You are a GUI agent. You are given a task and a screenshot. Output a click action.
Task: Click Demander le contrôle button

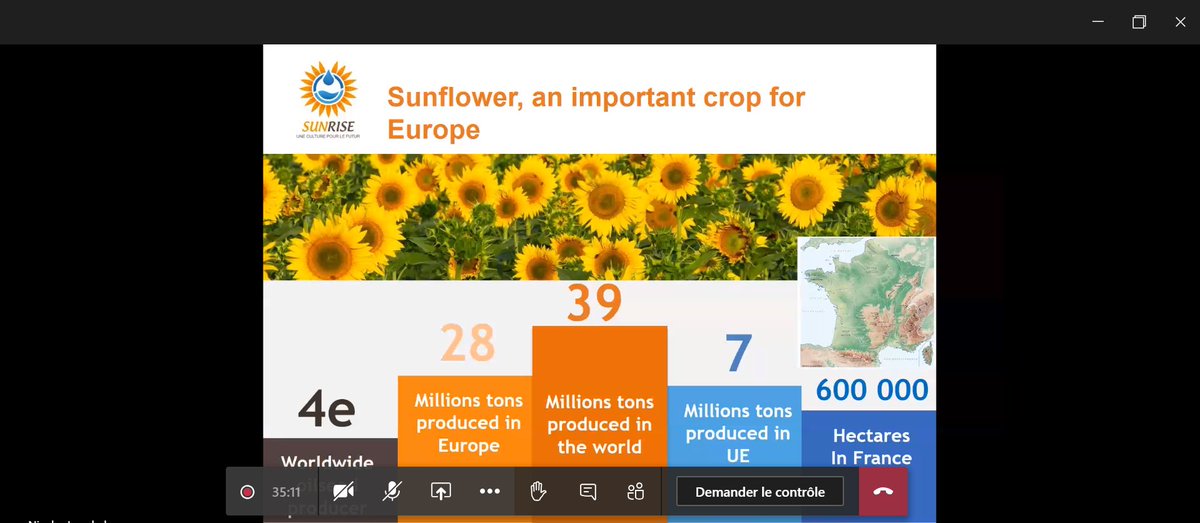[x=760, y=492]
